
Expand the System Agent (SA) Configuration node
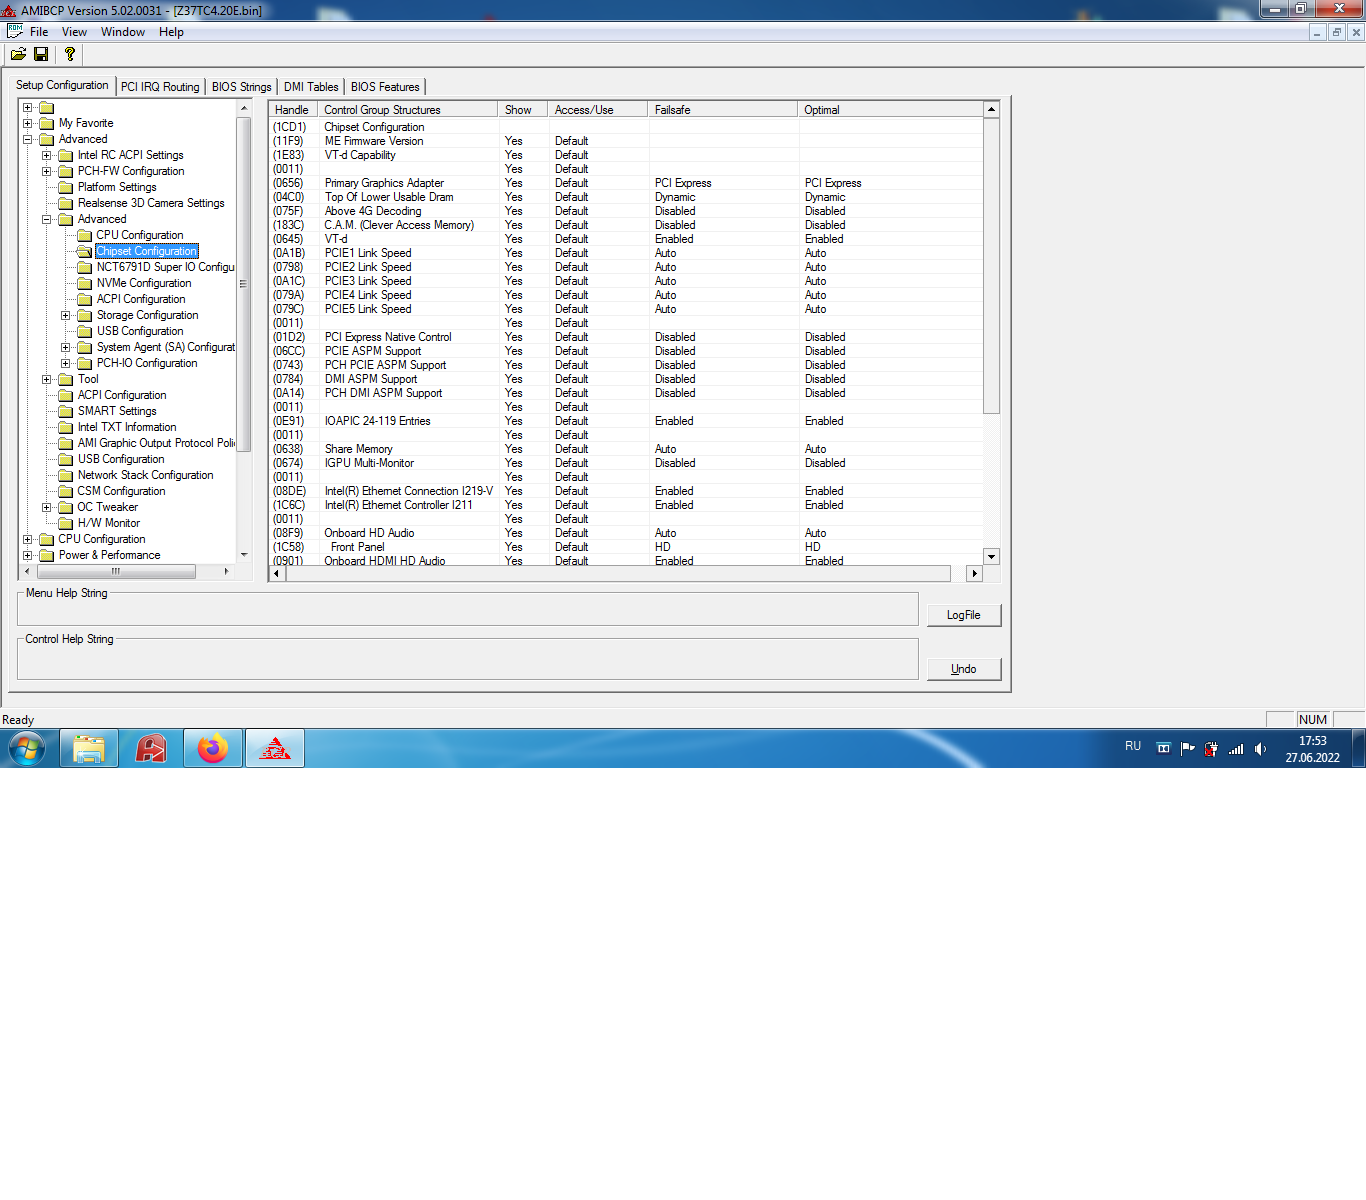(66, 347)
